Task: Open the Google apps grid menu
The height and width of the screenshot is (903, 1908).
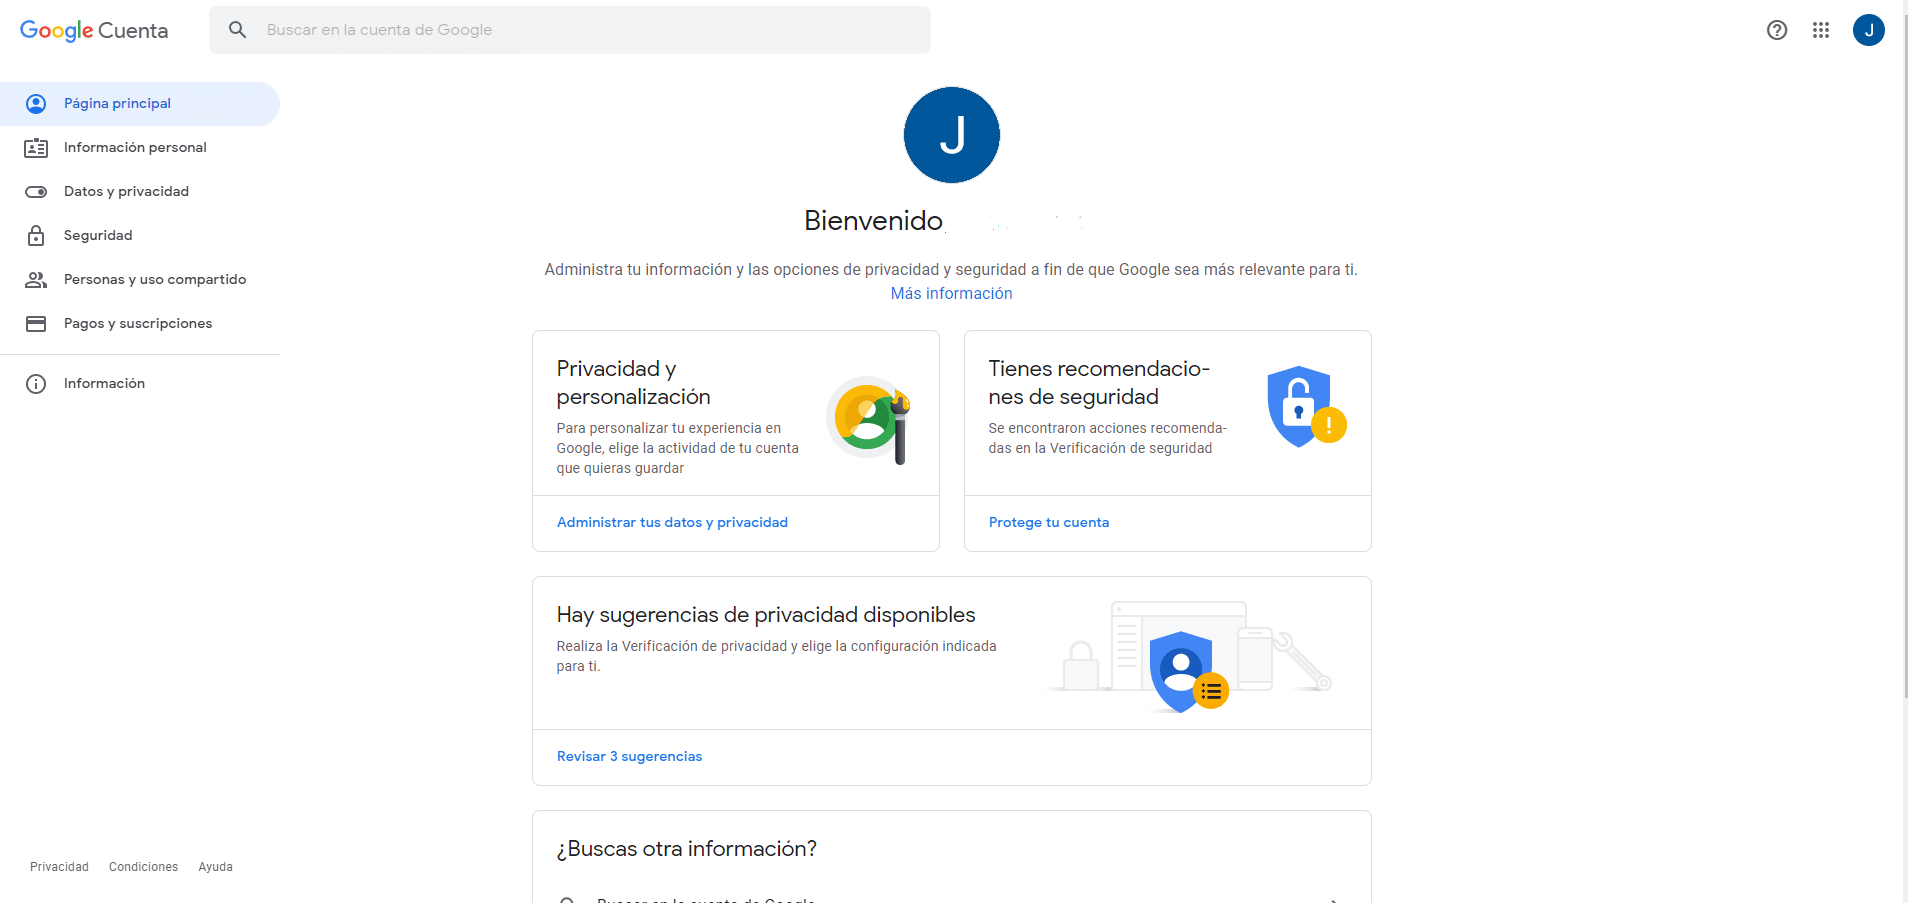Action: pos(1821,30)
